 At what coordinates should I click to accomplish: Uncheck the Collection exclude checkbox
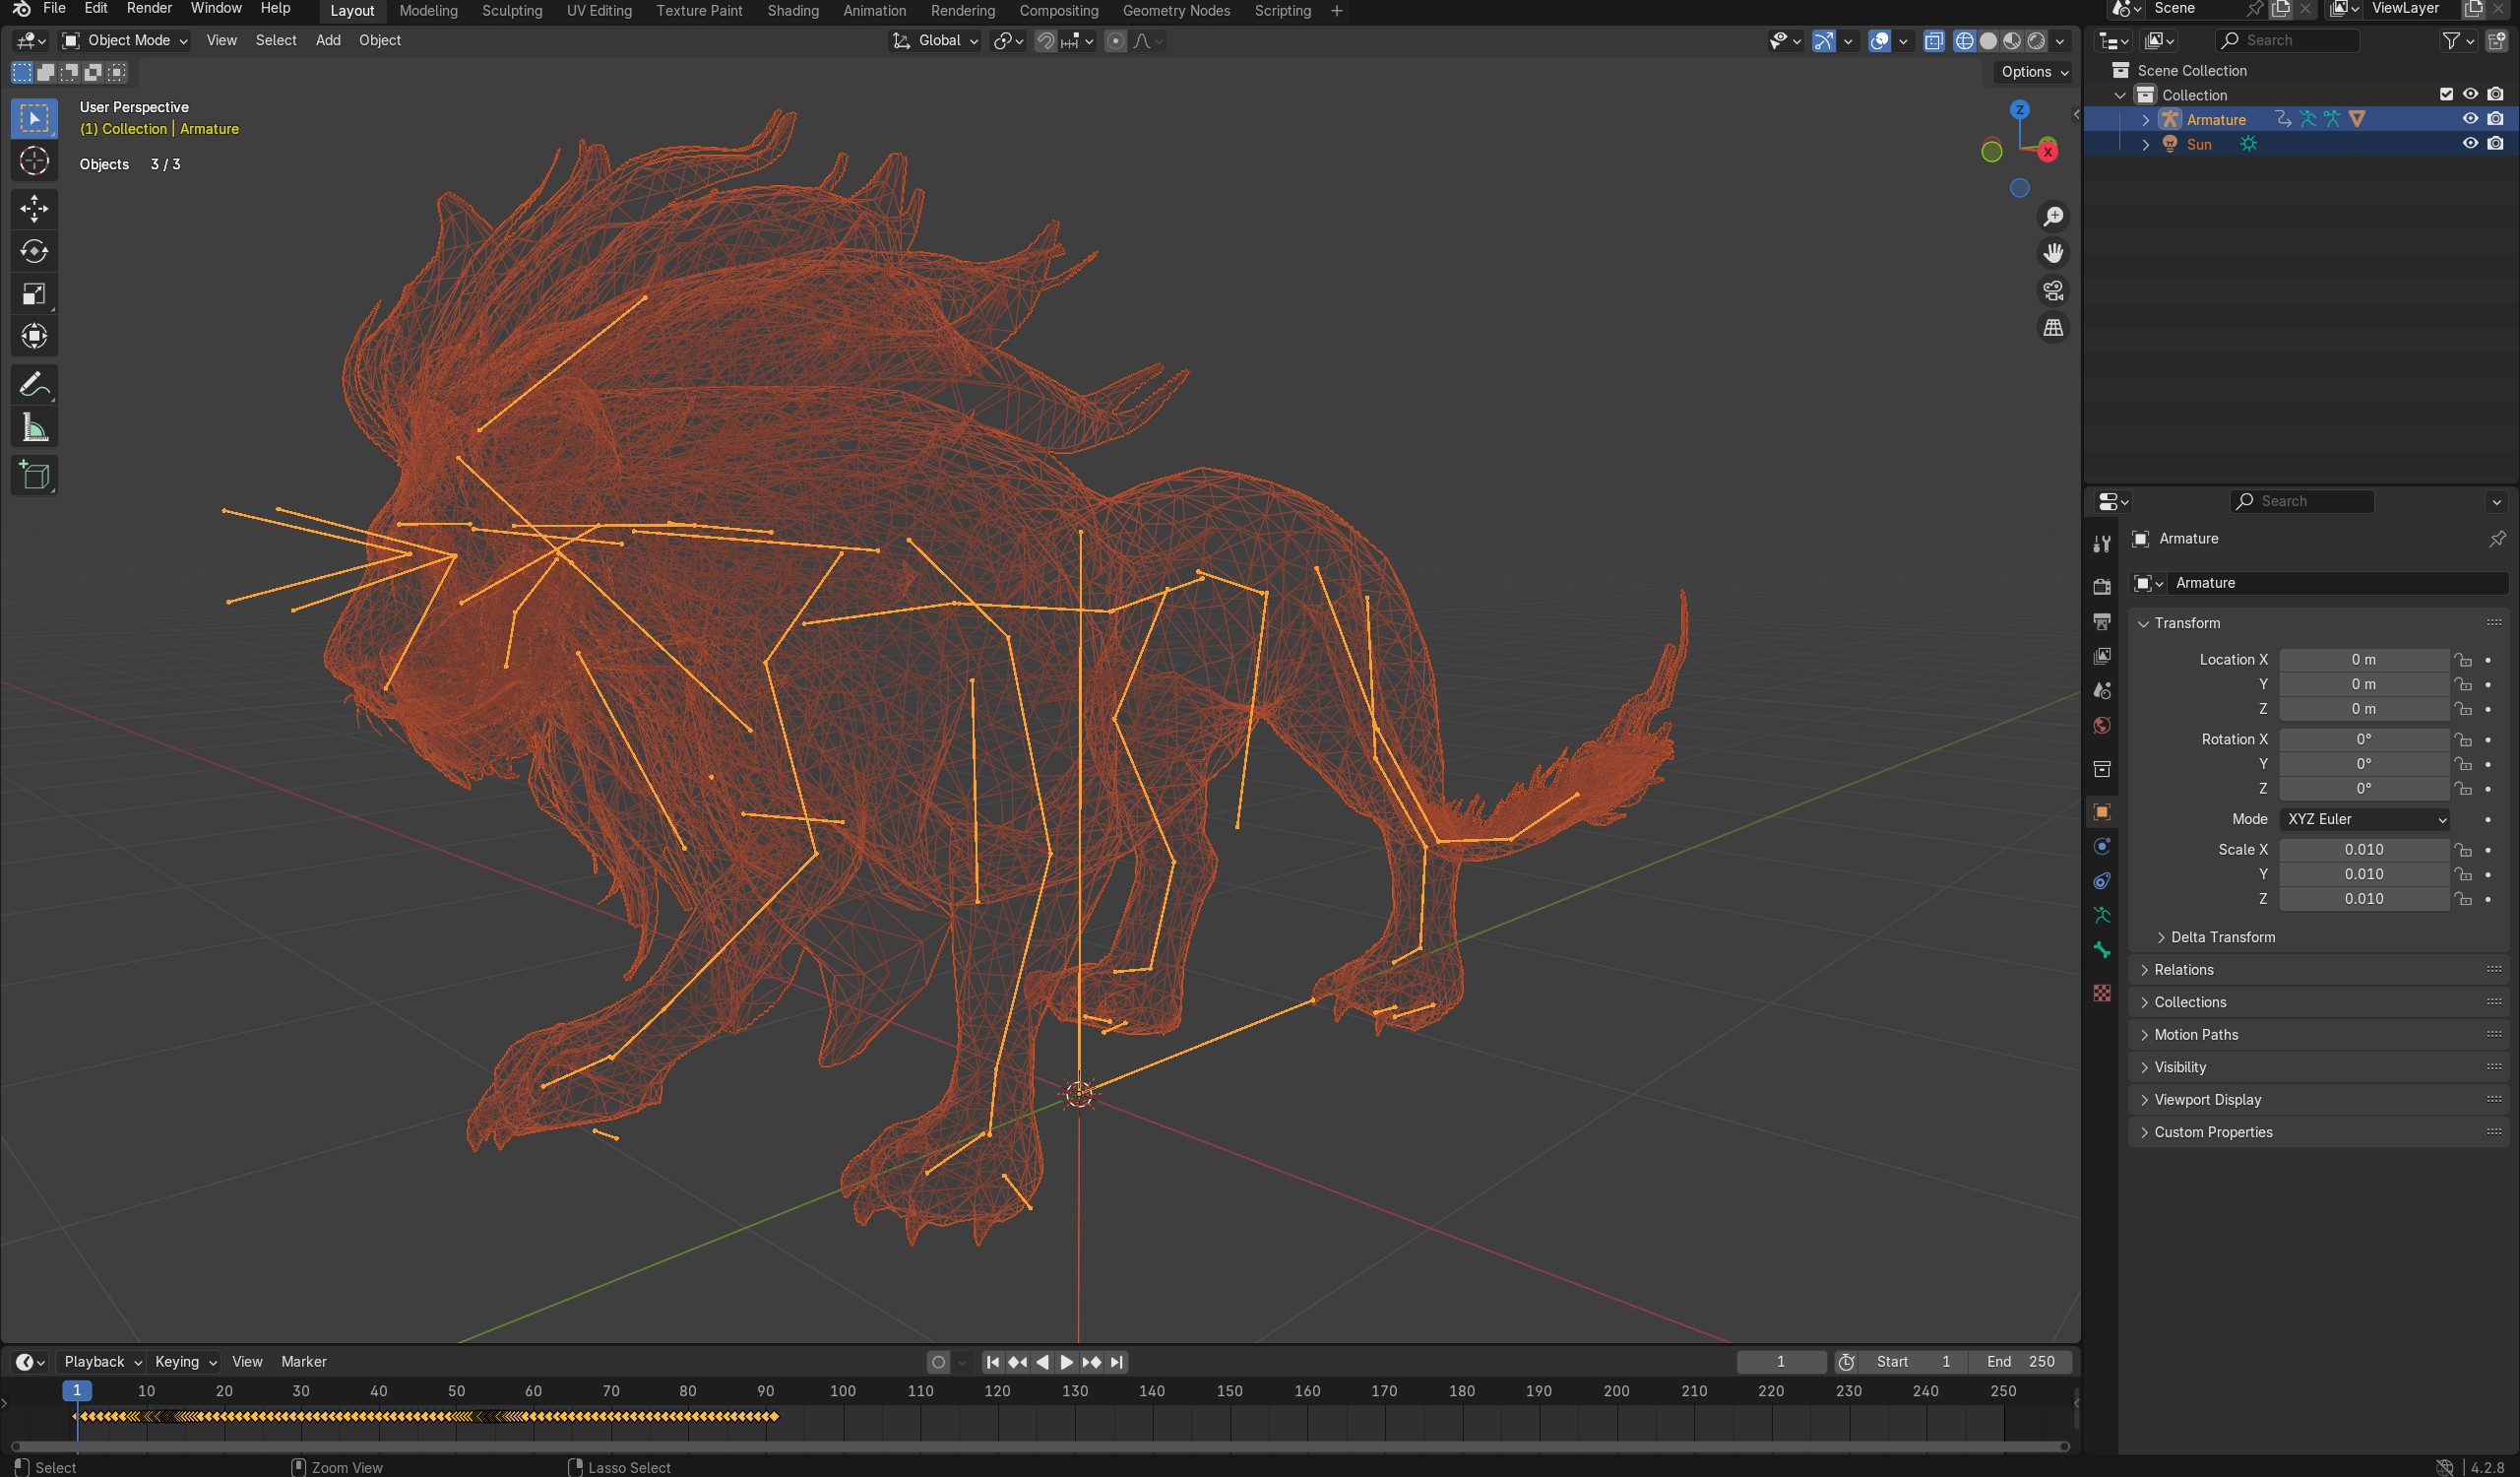coord(2446,95)
